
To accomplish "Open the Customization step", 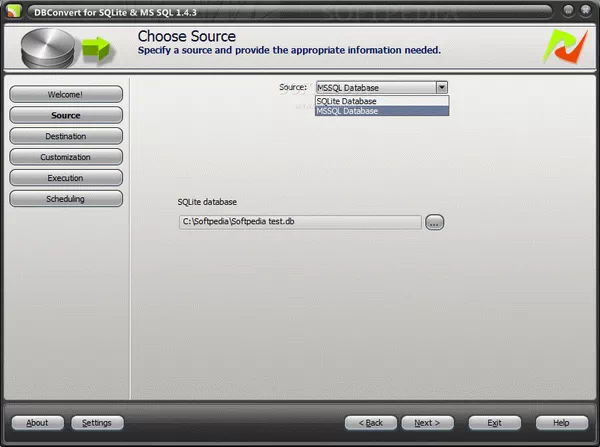I will [66, 157].
